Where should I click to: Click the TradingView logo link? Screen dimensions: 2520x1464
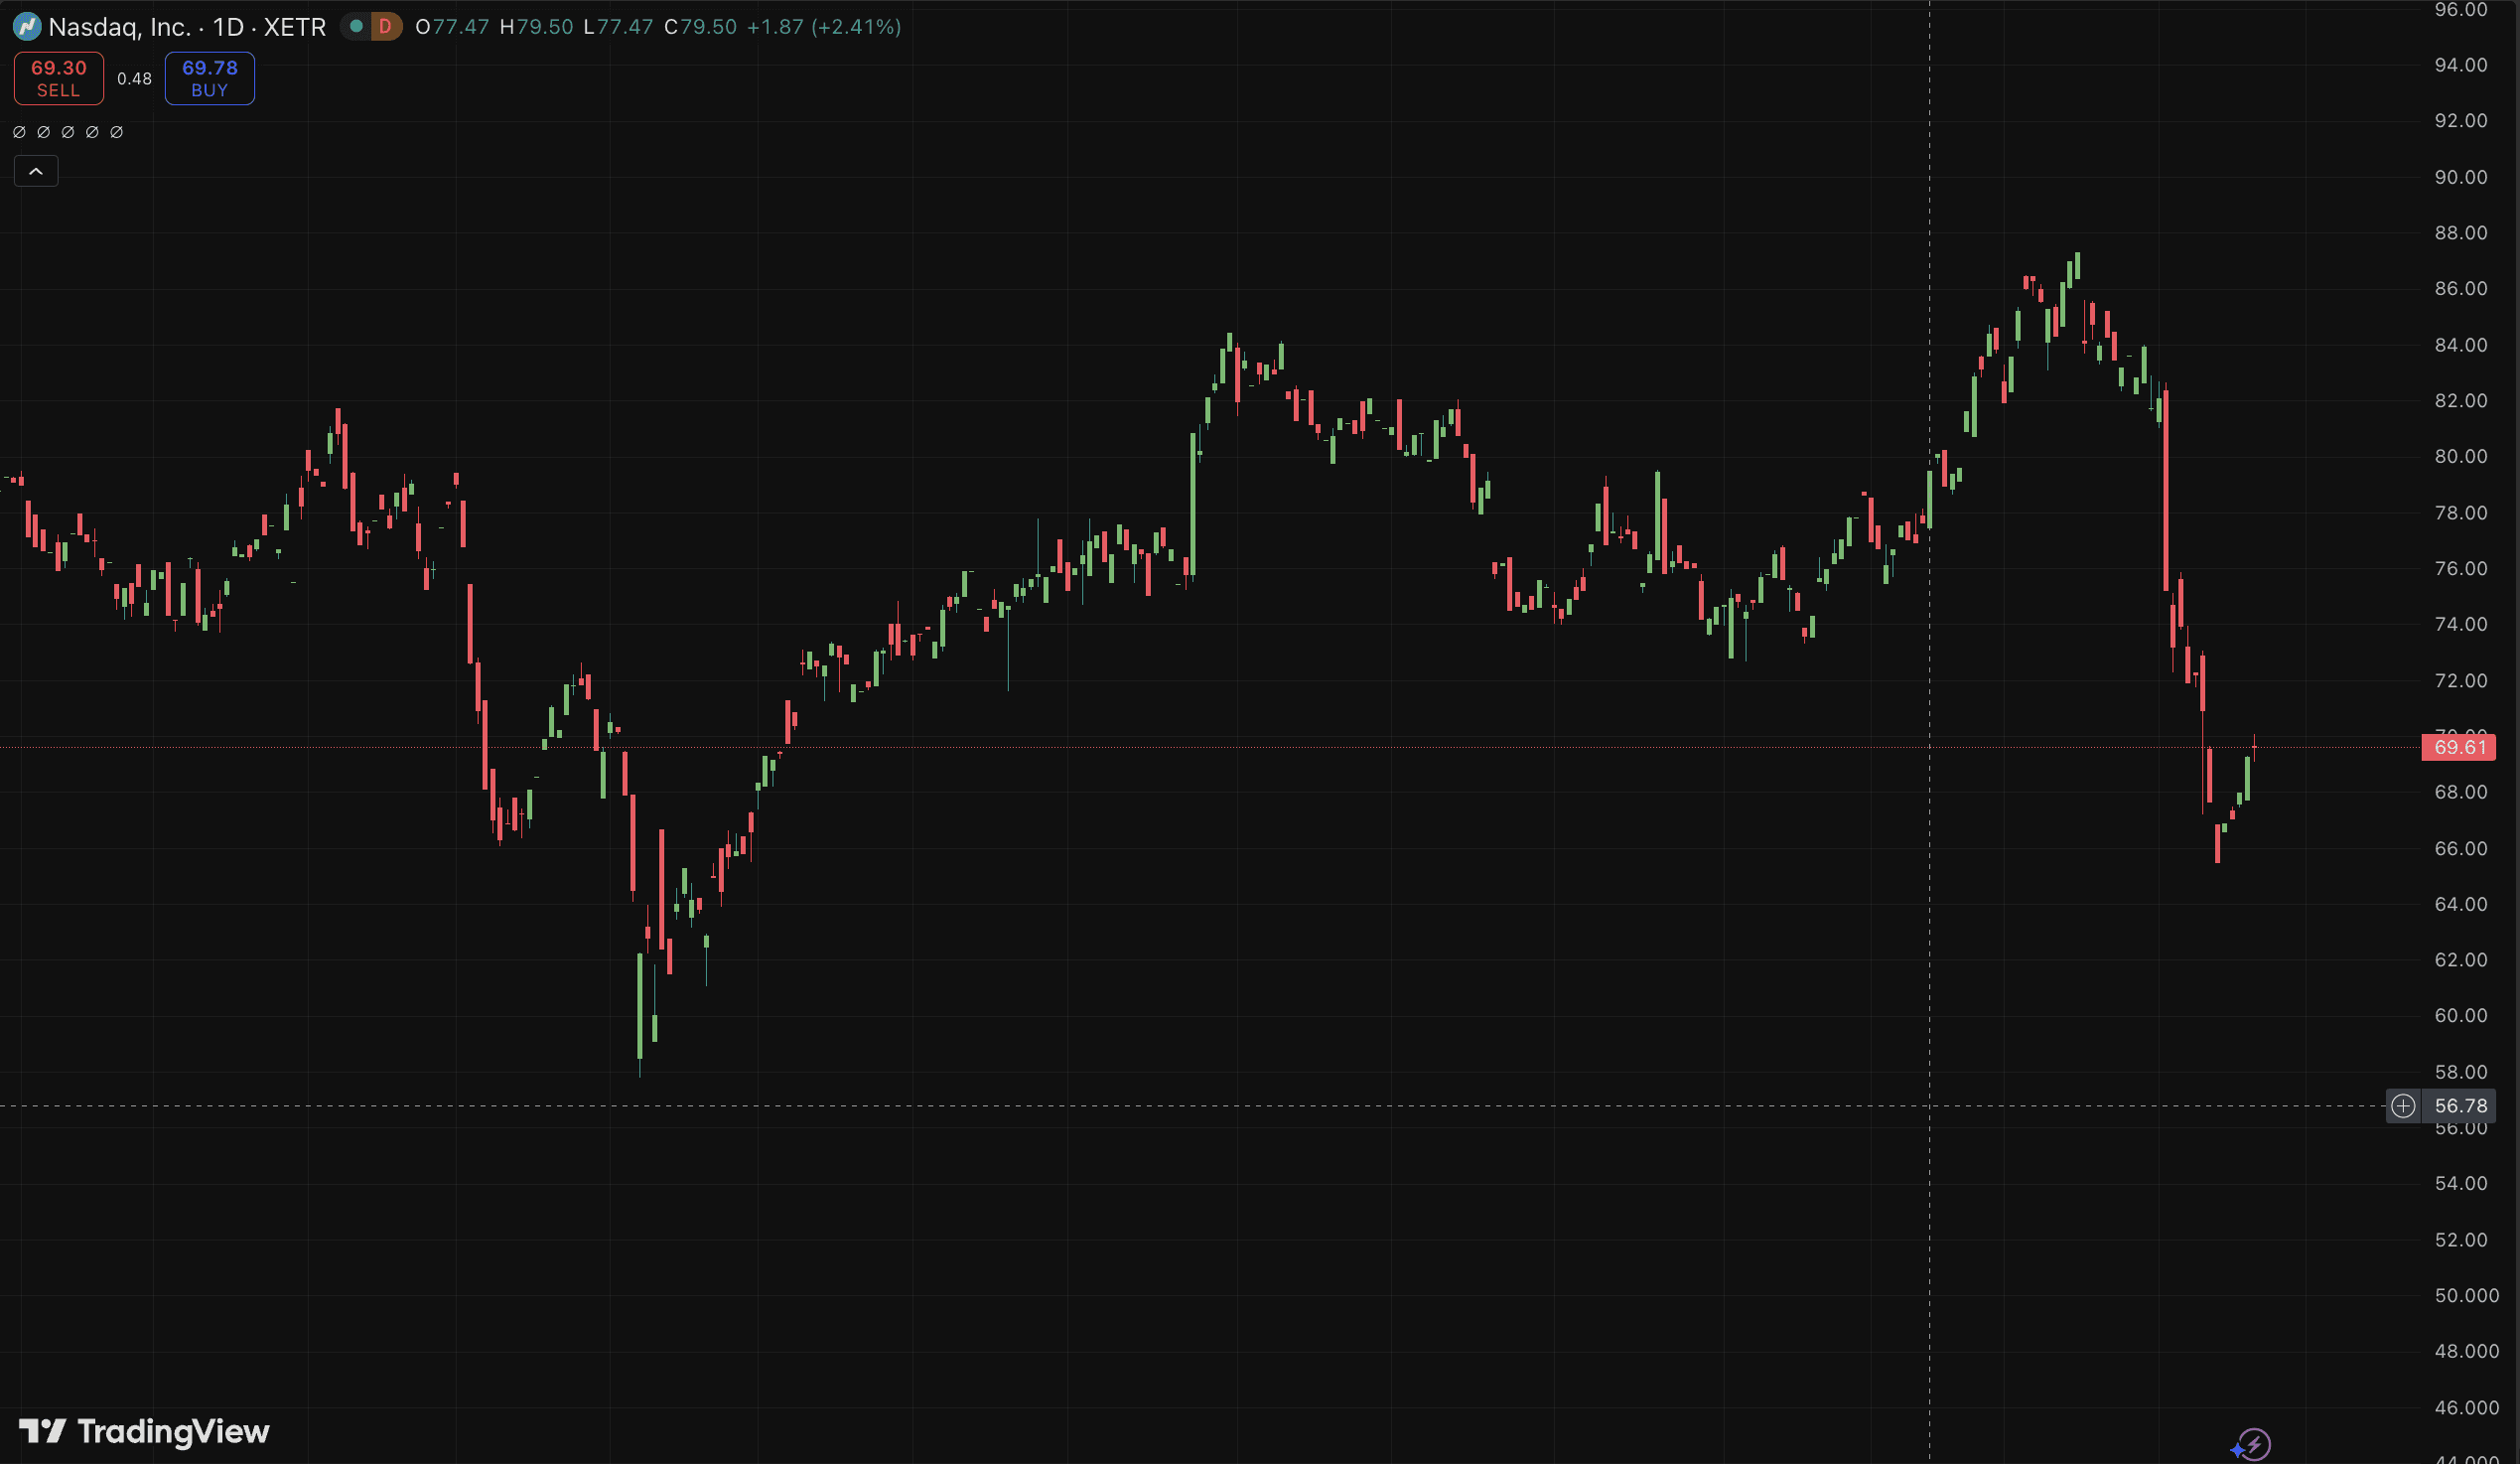pos(145,1431)
